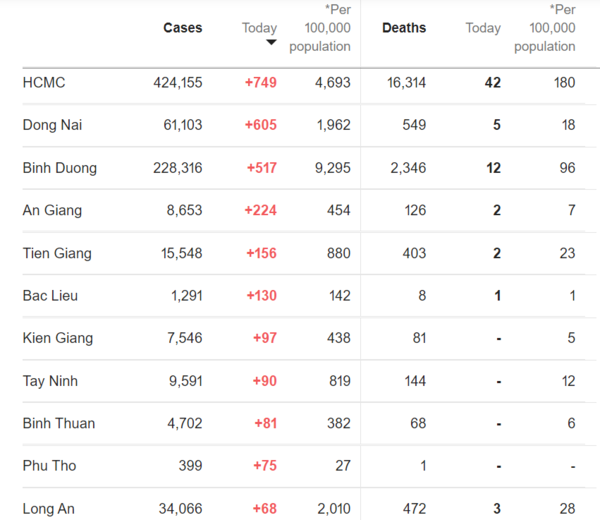Viewport: 600px width, 520px height.
Task: Sort by deaths per 100,000 population header
Action: click(545, 28)
